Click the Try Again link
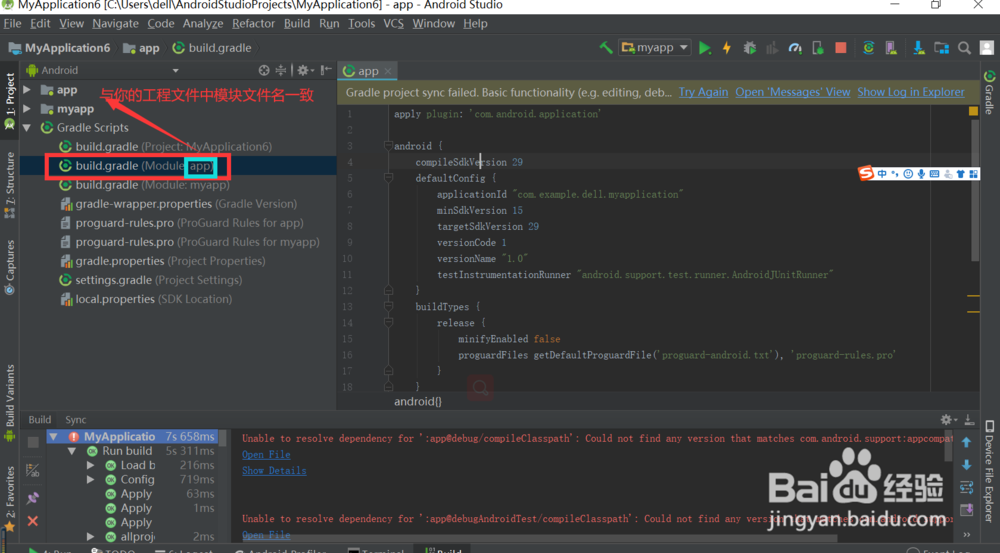Viewport: 1000px width, 553px height. 703,92
